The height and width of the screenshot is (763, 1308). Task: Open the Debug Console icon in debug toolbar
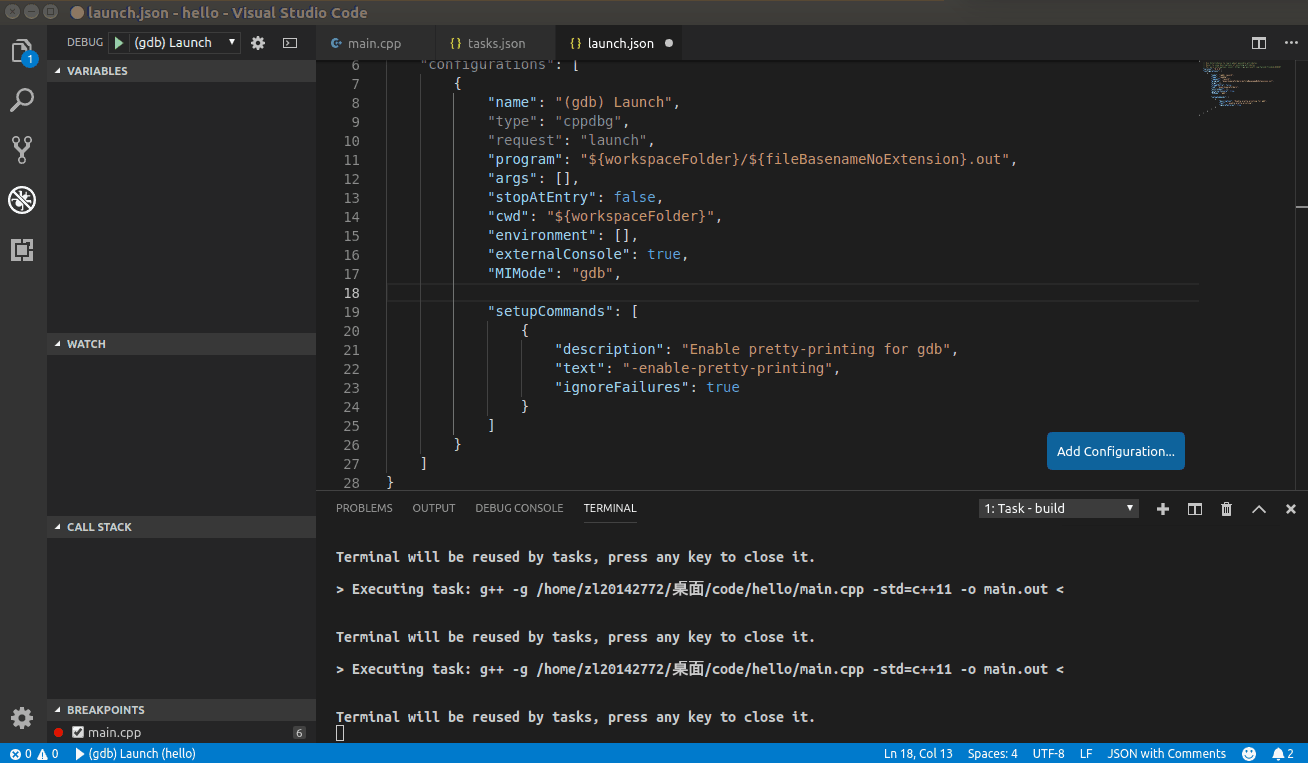point(290,43)
